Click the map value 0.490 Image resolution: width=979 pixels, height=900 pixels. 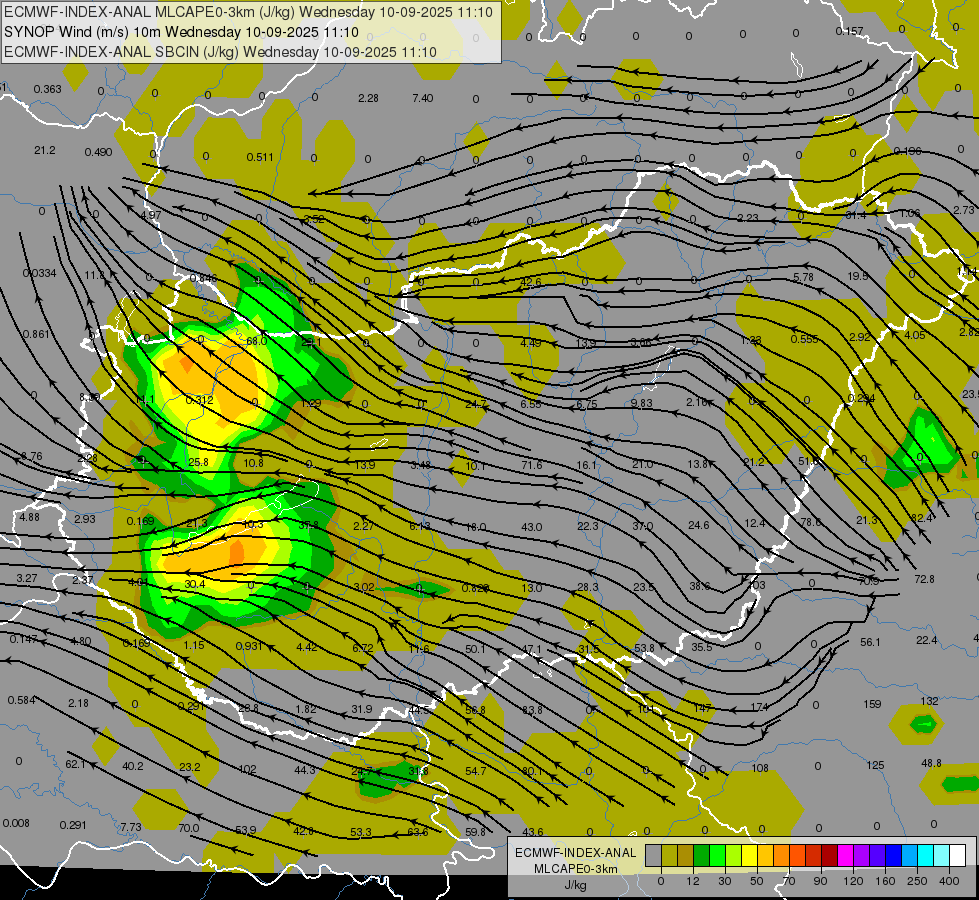tap(98, 152)
